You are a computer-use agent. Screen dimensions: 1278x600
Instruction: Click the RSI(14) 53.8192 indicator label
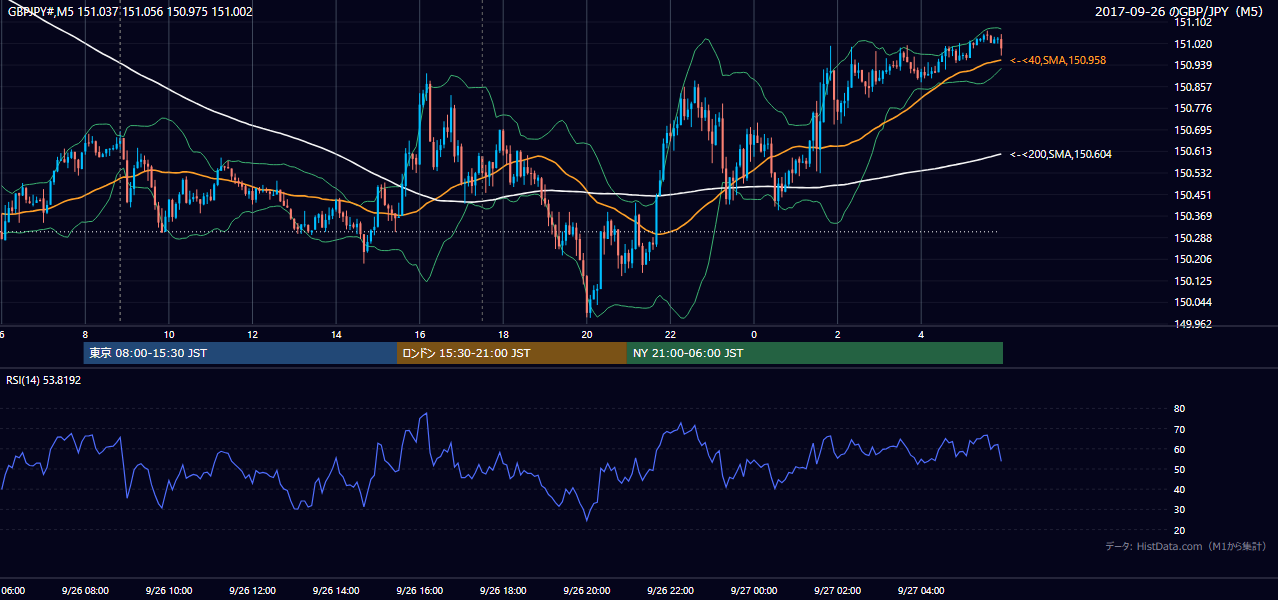pyautogui.click(x=44, y=380)
